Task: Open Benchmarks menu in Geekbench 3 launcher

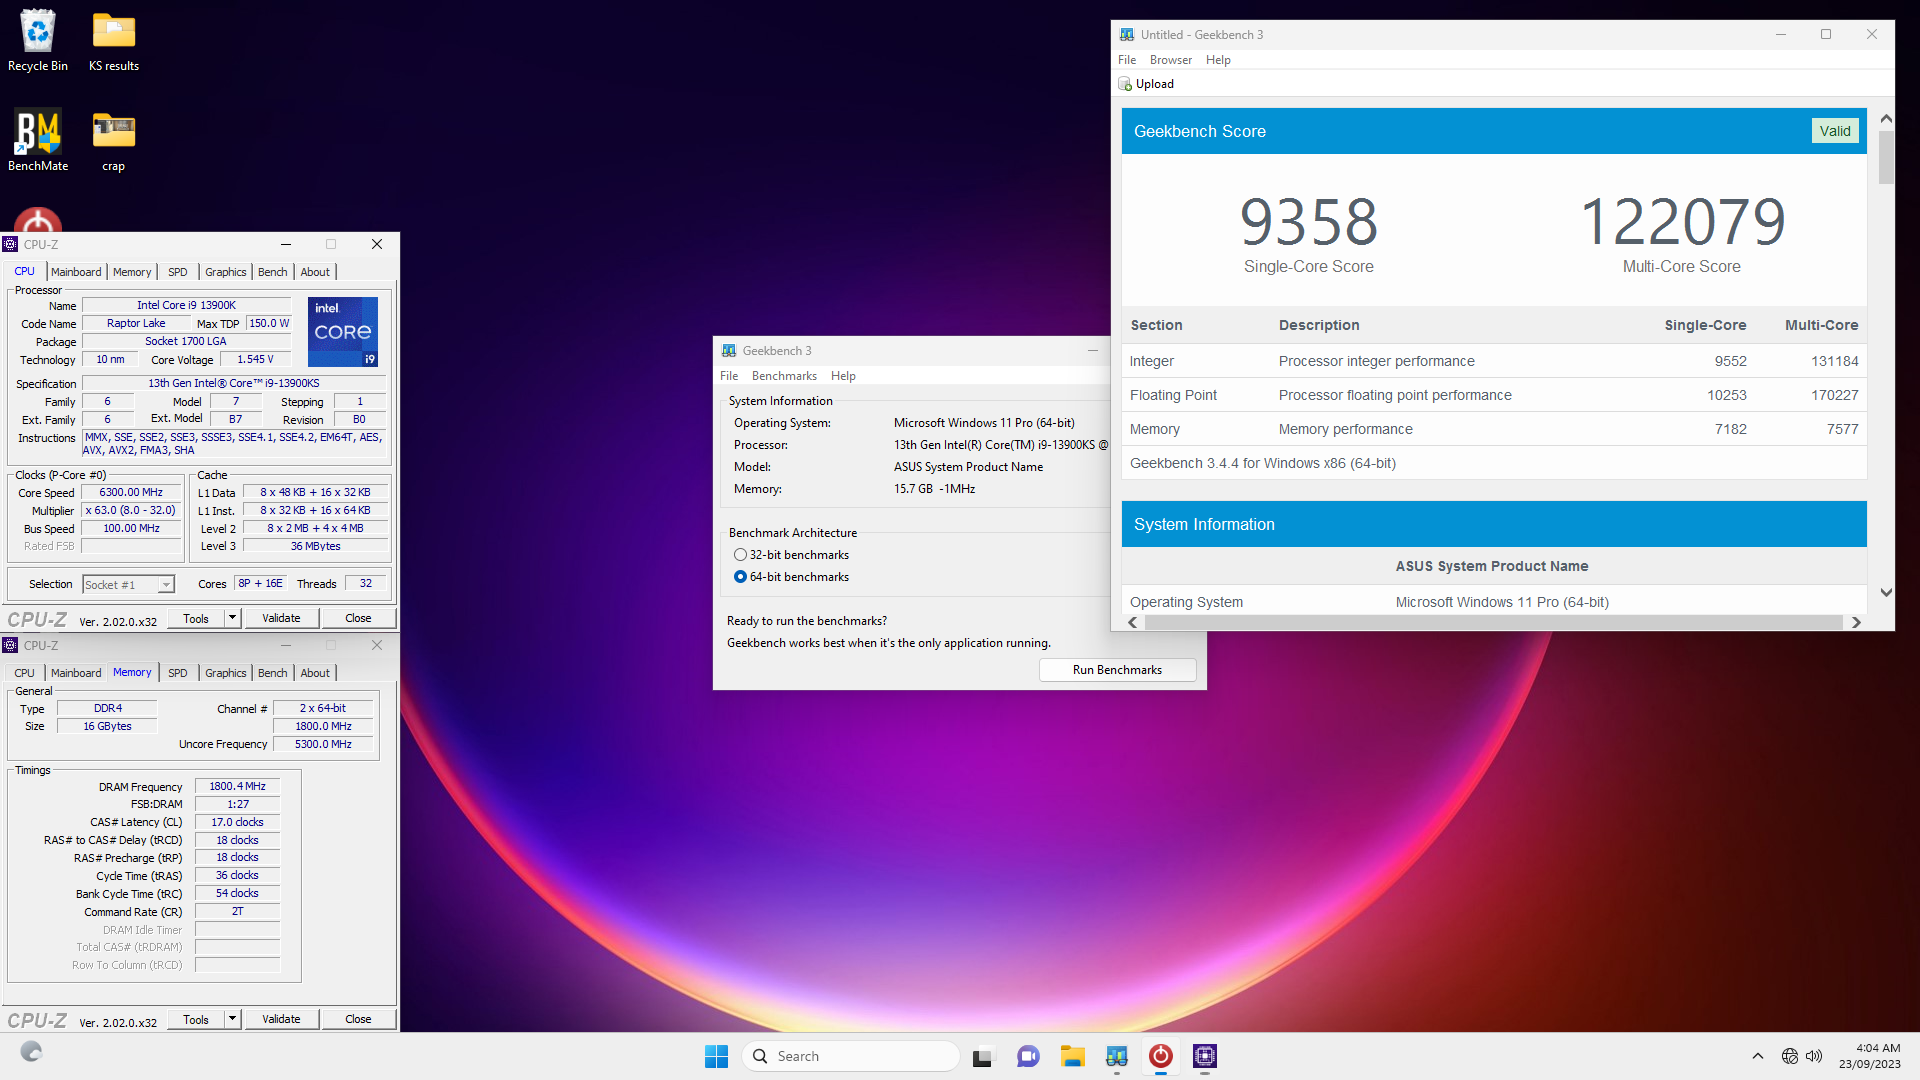Action: pos(784,376)
